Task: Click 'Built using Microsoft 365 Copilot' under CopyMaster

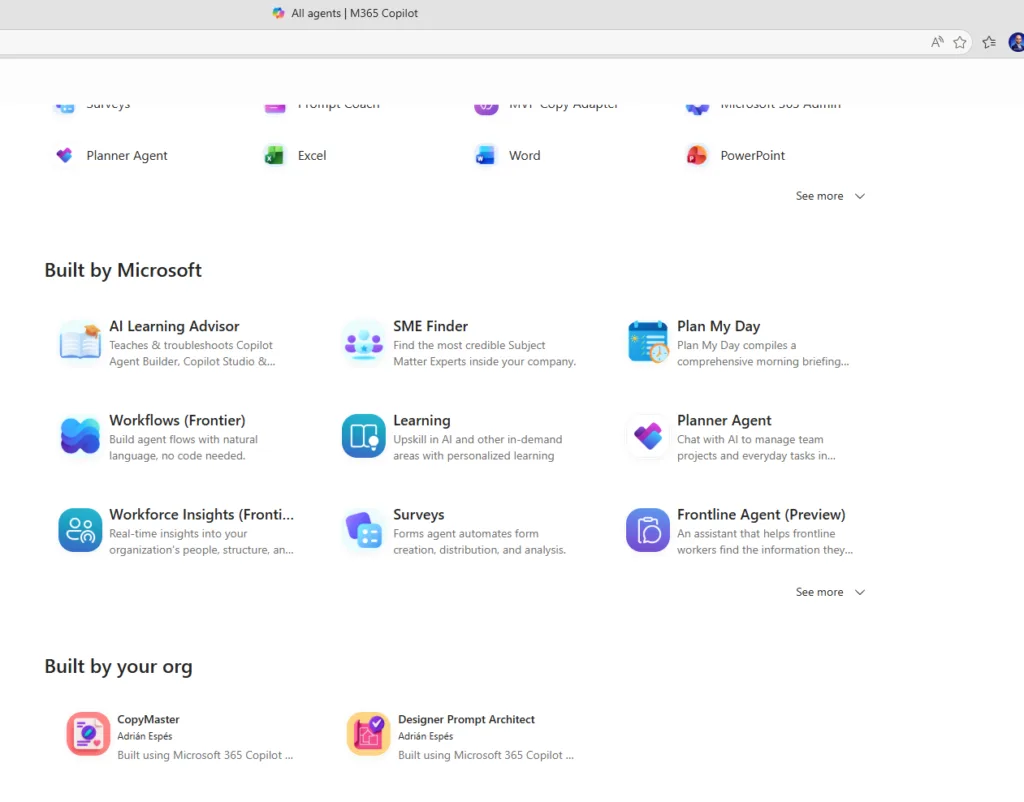Action: click(205, 755)
